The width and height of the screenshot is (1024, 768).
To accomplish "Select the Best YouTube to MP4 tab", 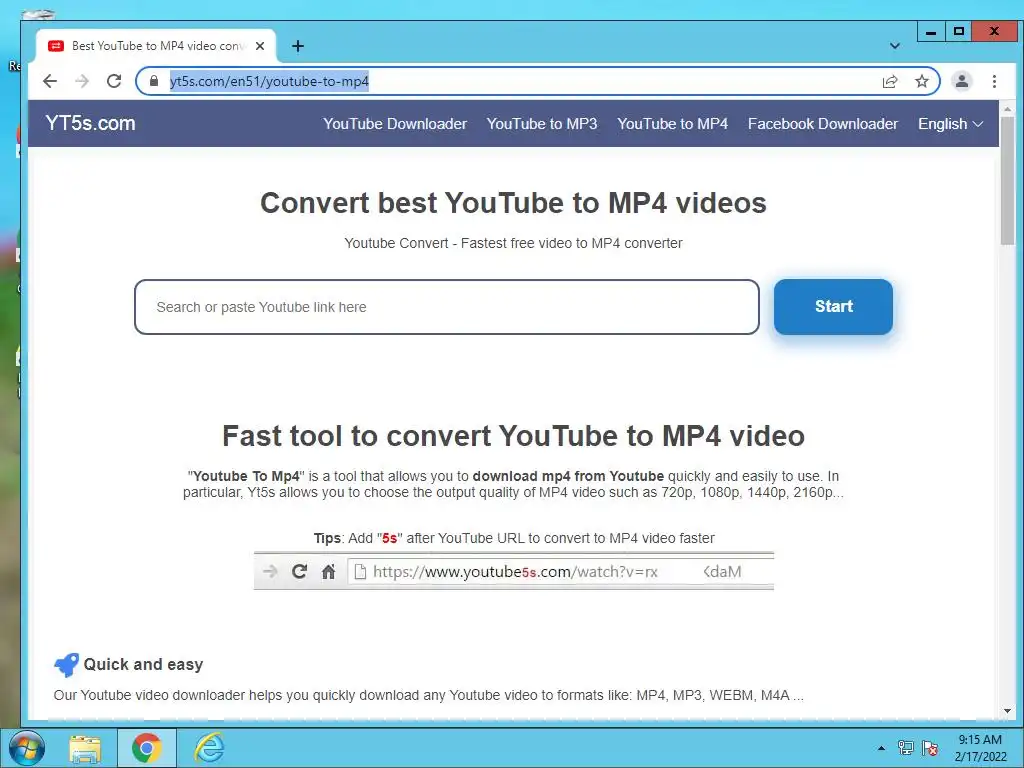I will 157,46.
